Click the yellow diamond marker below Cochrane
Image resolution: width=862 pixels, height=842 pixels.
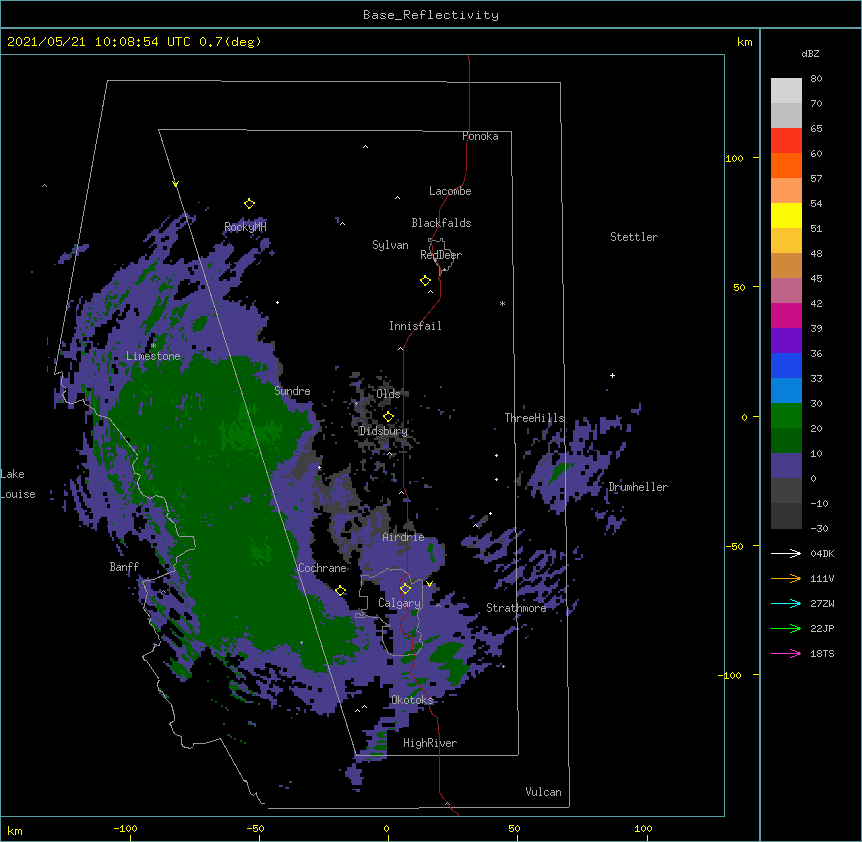tap(340, 591)
